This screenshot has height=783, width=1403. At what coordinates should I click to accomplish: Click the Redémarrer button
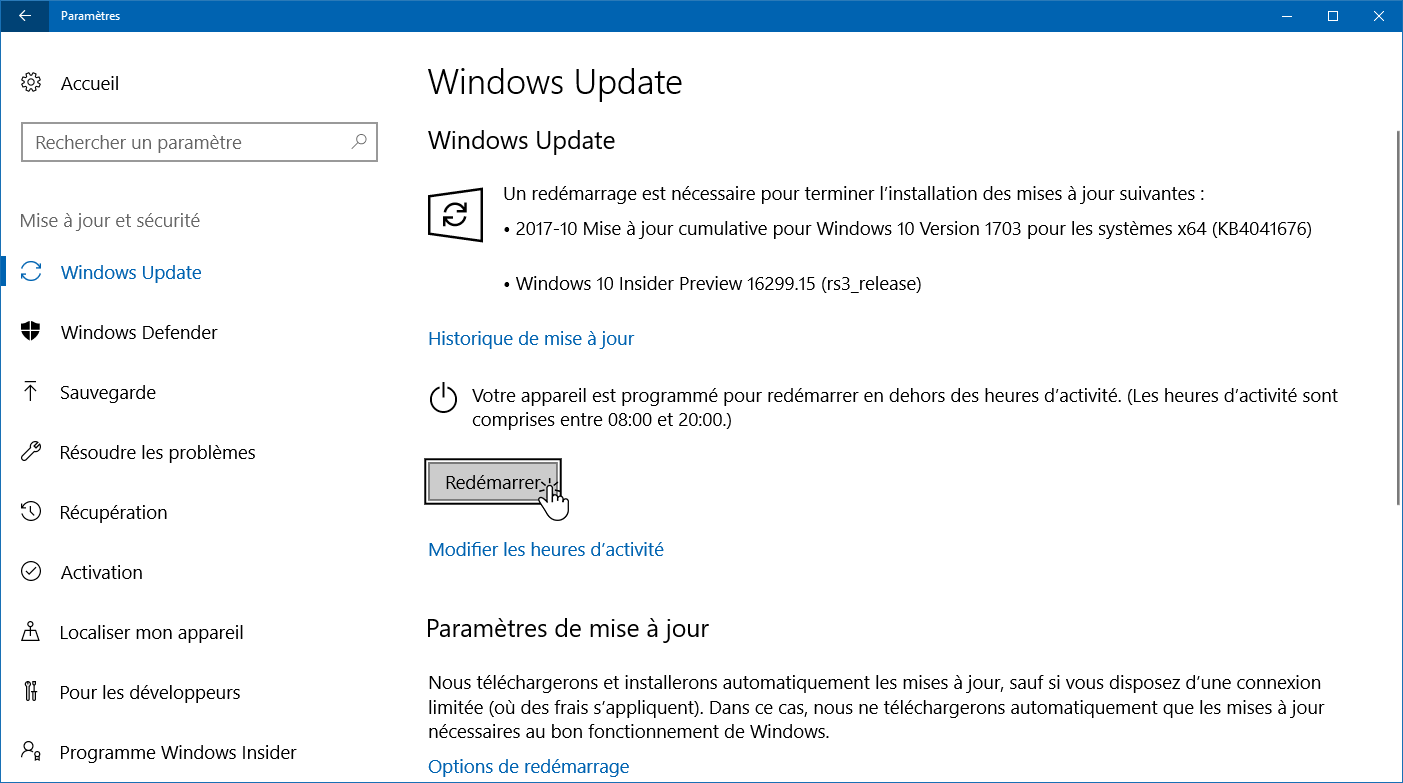[x=493, y=482]
